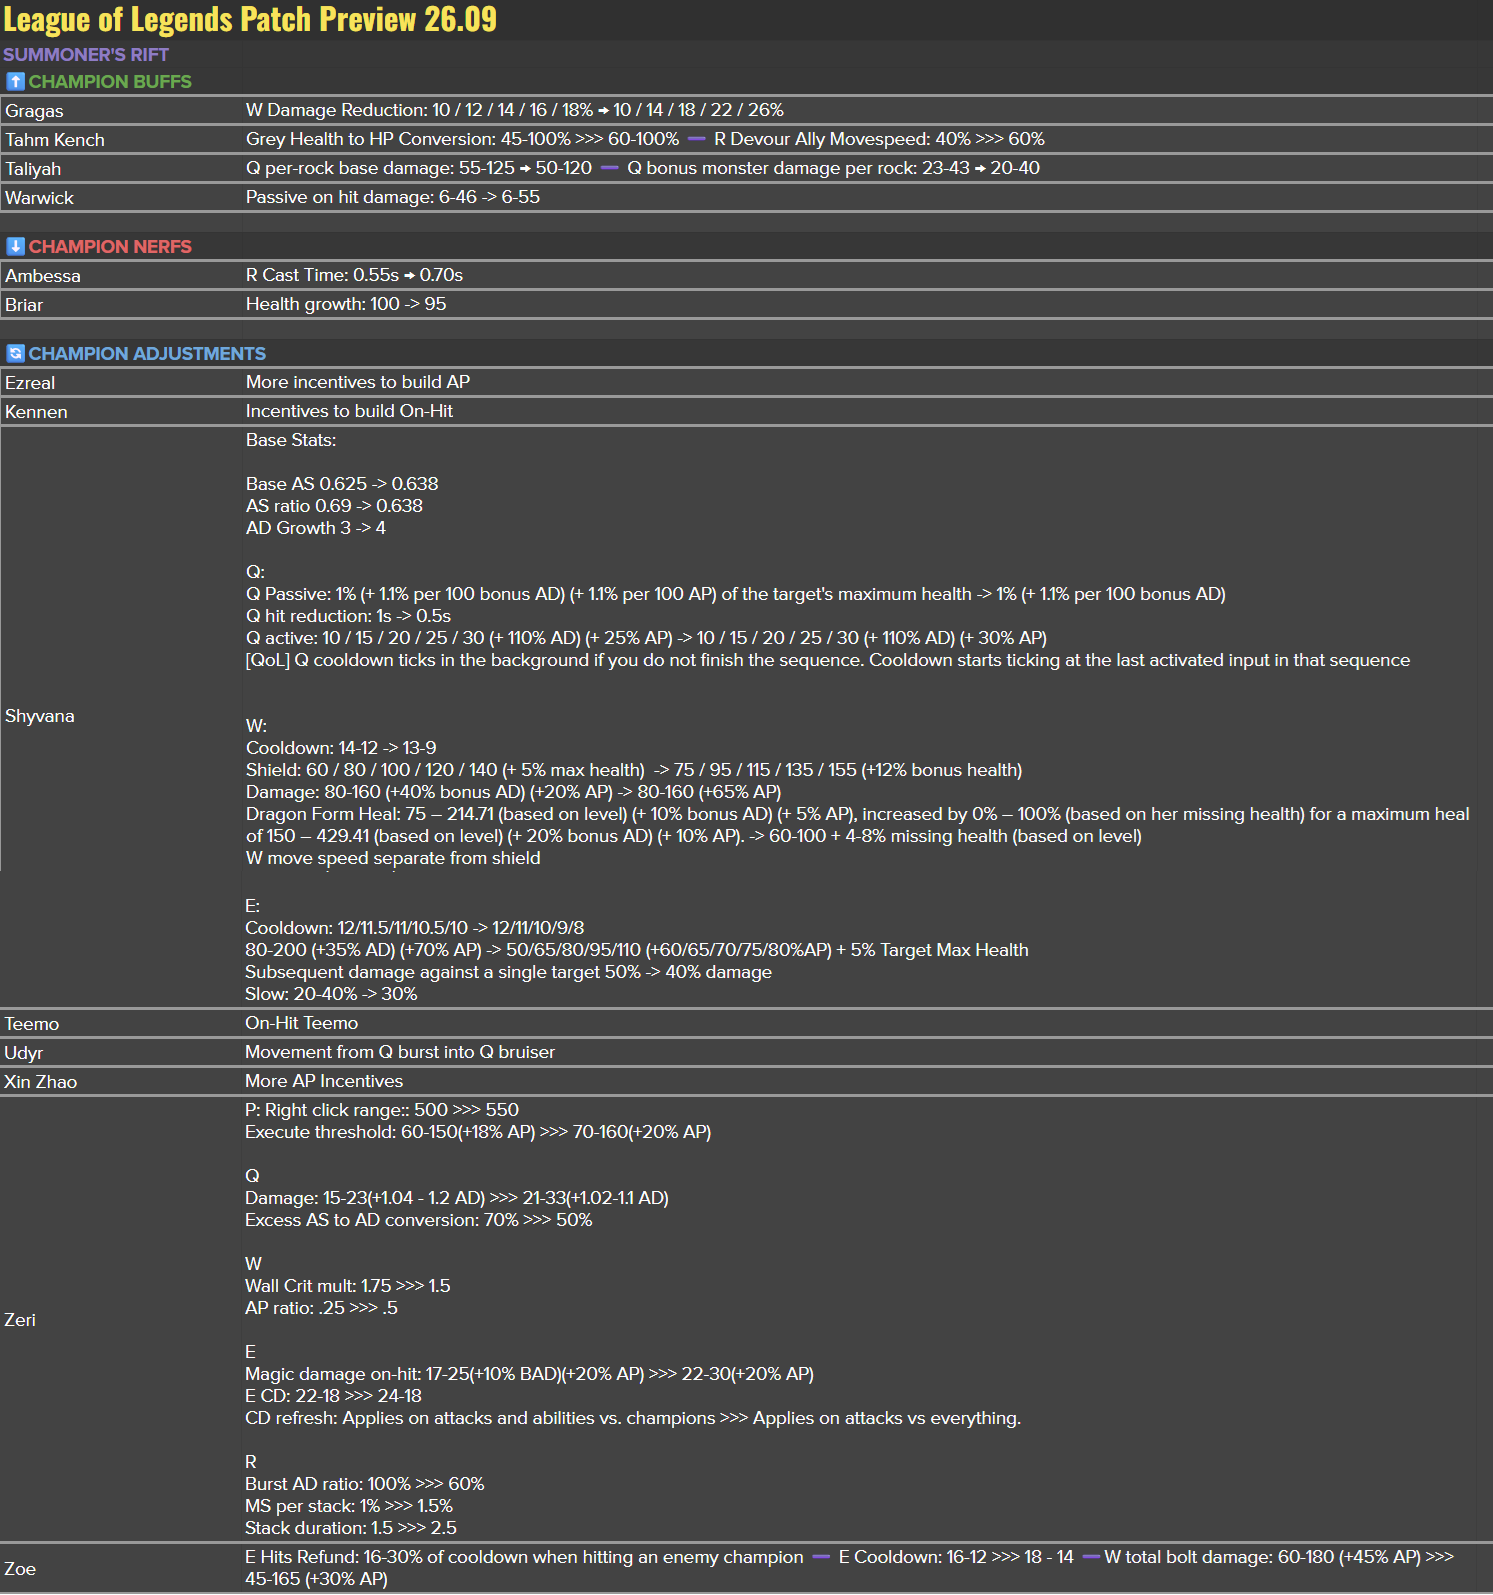Click the Gragas champion name
This screenshot has height=1595, width=1493.
(34, 111)
